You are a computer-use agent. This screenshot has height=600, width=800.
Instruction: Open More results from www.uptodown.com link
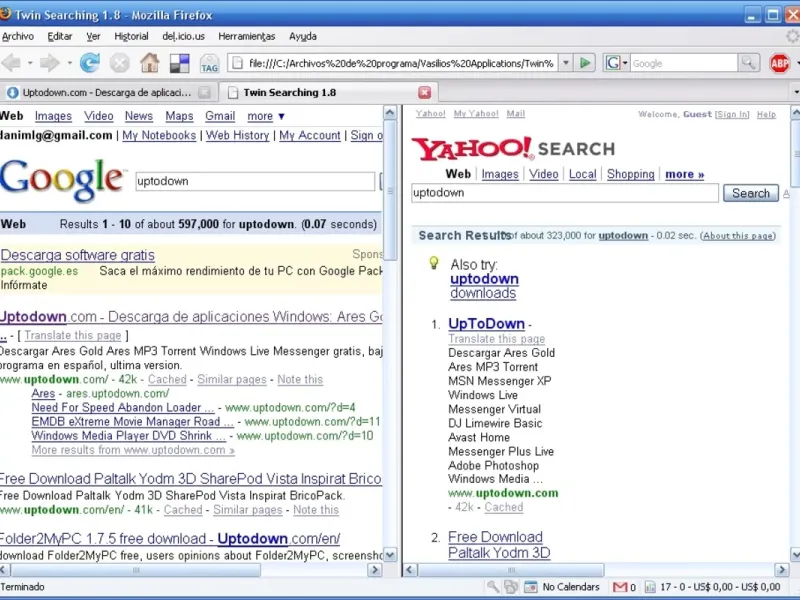[133, 451]
